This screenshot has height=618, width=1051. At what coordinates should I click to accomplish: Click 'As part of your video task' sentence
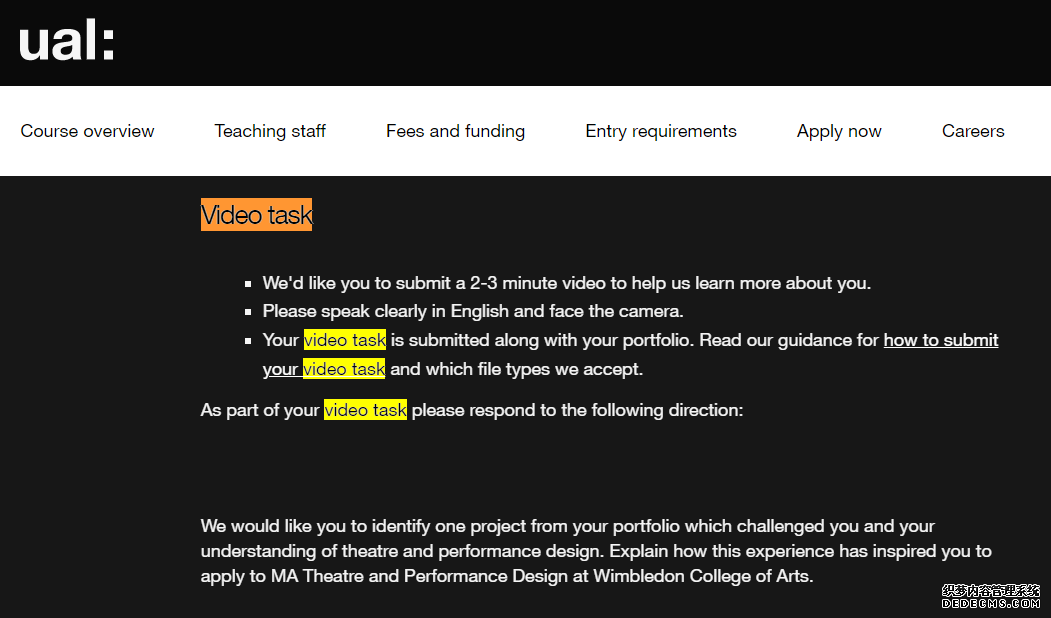[x=472, y=410]
